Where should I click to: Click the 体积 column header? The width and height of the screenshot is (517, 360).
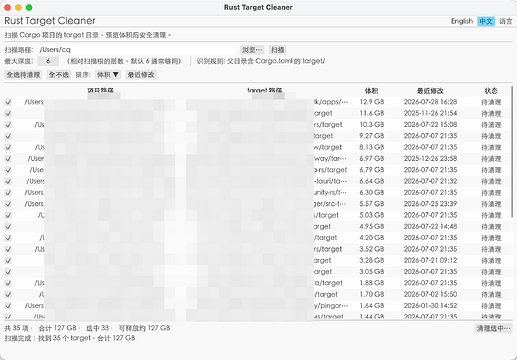(x=371, y=91)
